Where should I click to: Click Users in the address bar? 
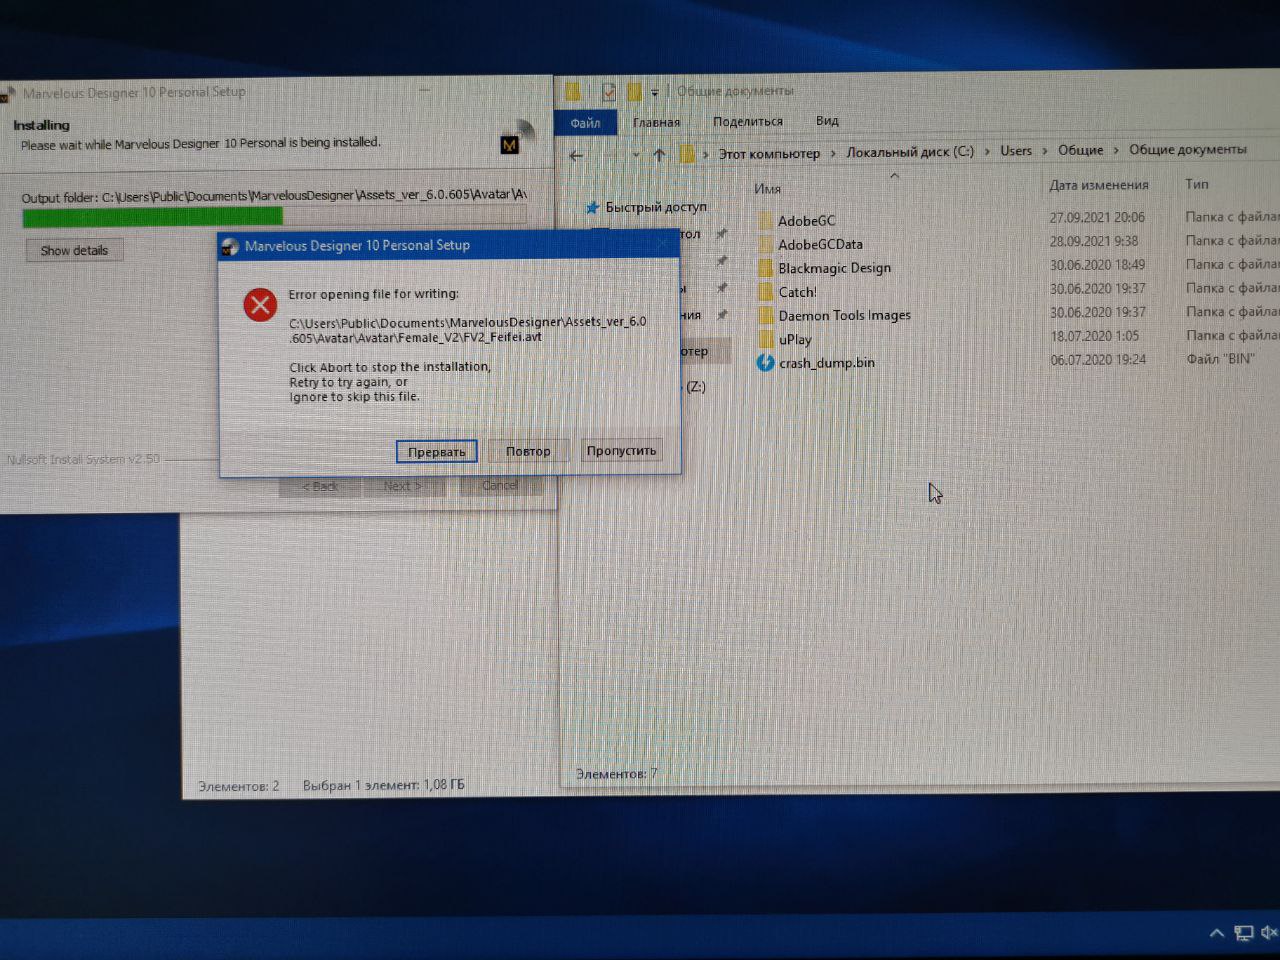(1016, 150)
